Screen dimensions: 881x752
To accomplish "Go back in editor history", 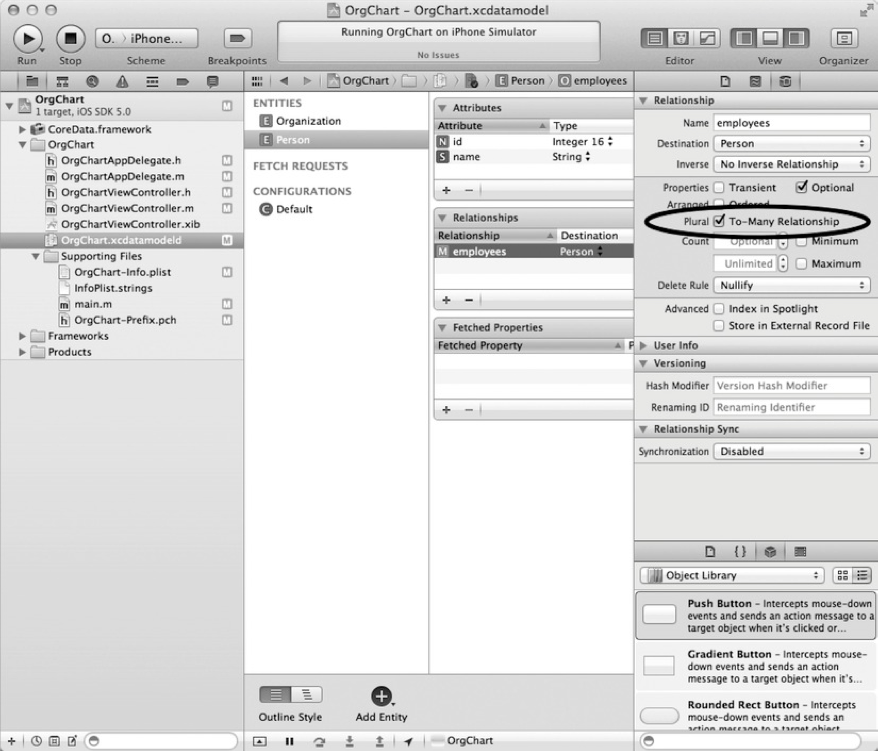I will pyautogui.click(x=284, y=81).
